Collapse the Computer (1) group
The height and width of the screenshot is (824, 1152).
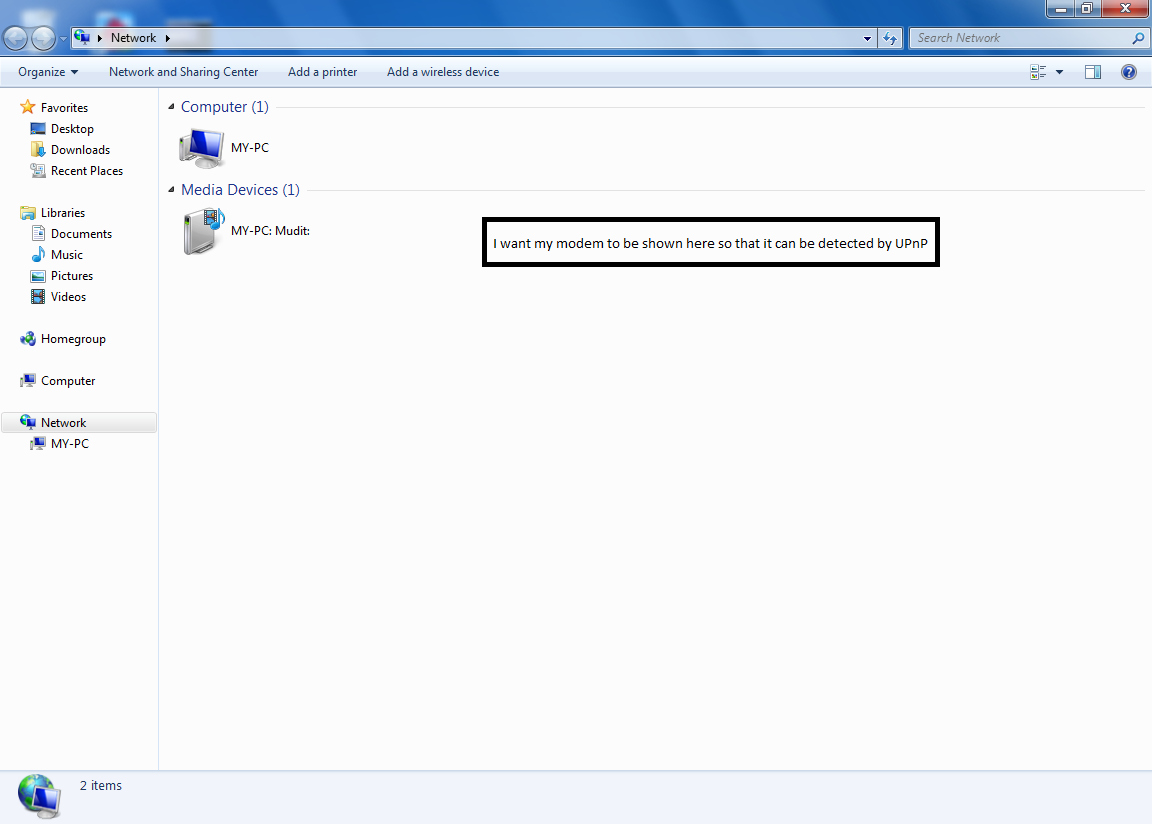click(171, 107)
